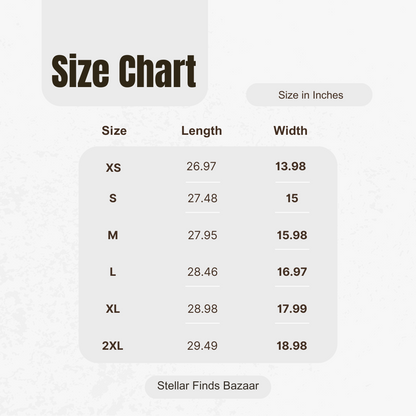Click the Width column header
Viewport: 416px width, 416px height.
pos(291,130)
